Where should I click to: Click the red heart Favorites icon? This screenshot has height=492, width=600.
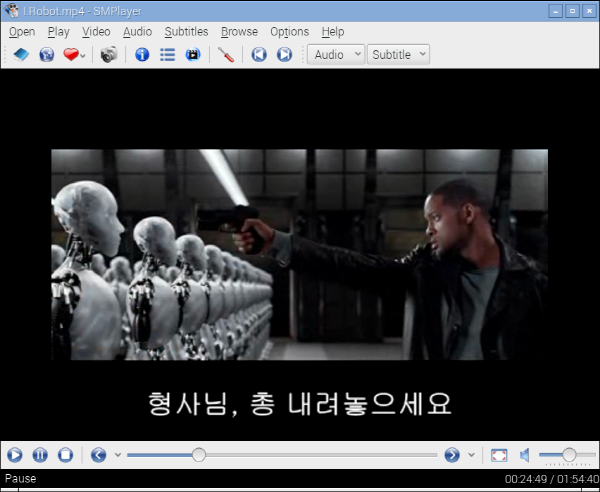[71, 54]
